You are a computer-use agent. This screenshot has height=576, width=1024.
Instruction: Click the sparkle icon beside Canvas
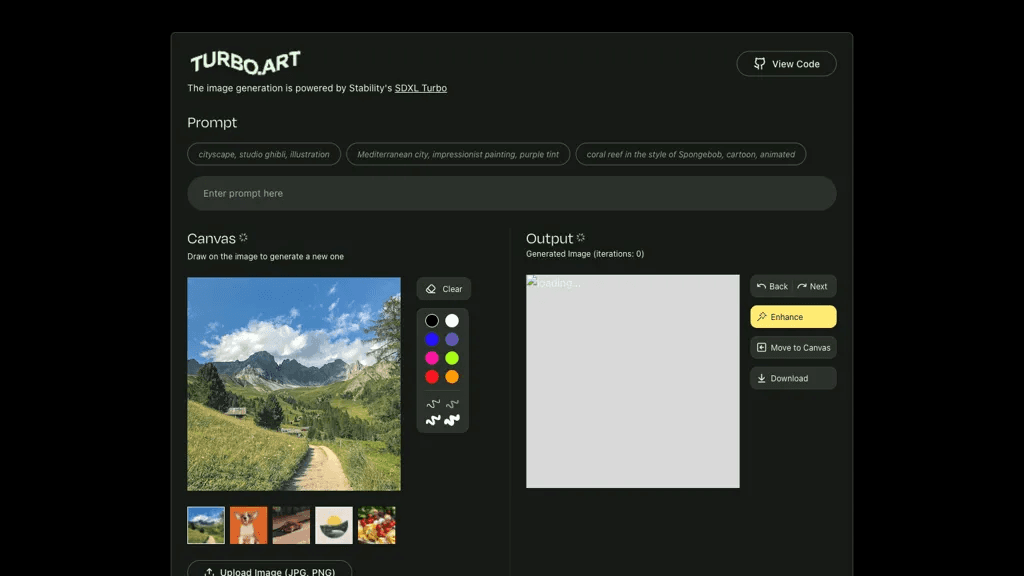(x=244, y=238)
